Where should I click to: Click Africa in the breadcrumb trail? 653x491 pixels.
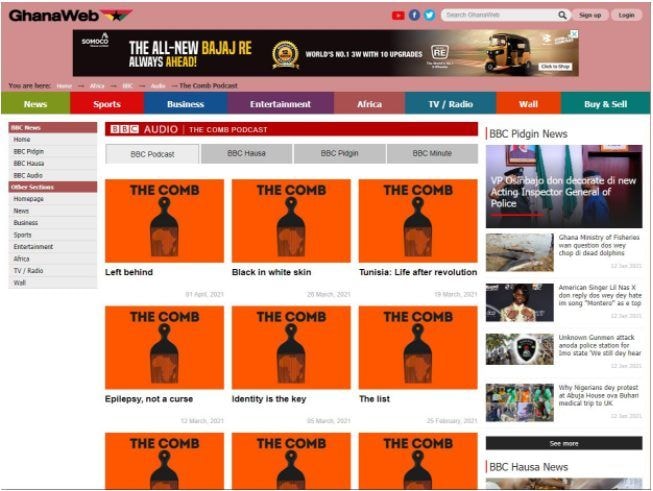coord(97,86)
